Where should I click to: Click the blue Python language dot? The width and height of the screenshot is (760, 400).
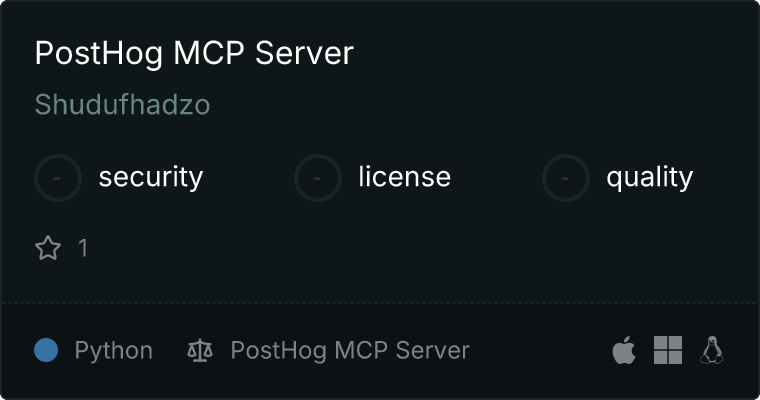[x=46, y=350]
